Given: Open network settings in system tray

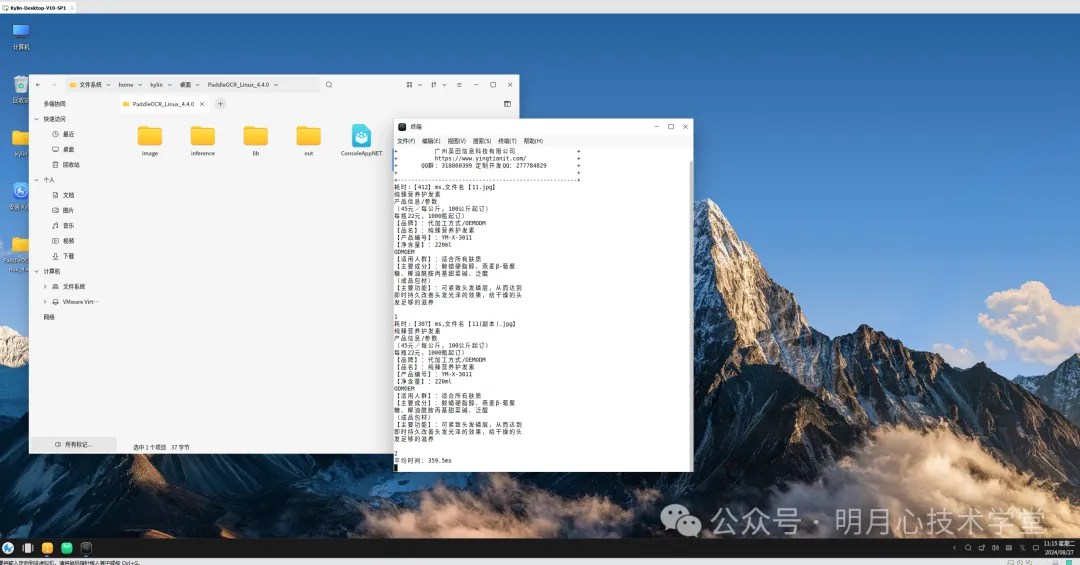Looking at the screenshot, I should coord(982,548).
